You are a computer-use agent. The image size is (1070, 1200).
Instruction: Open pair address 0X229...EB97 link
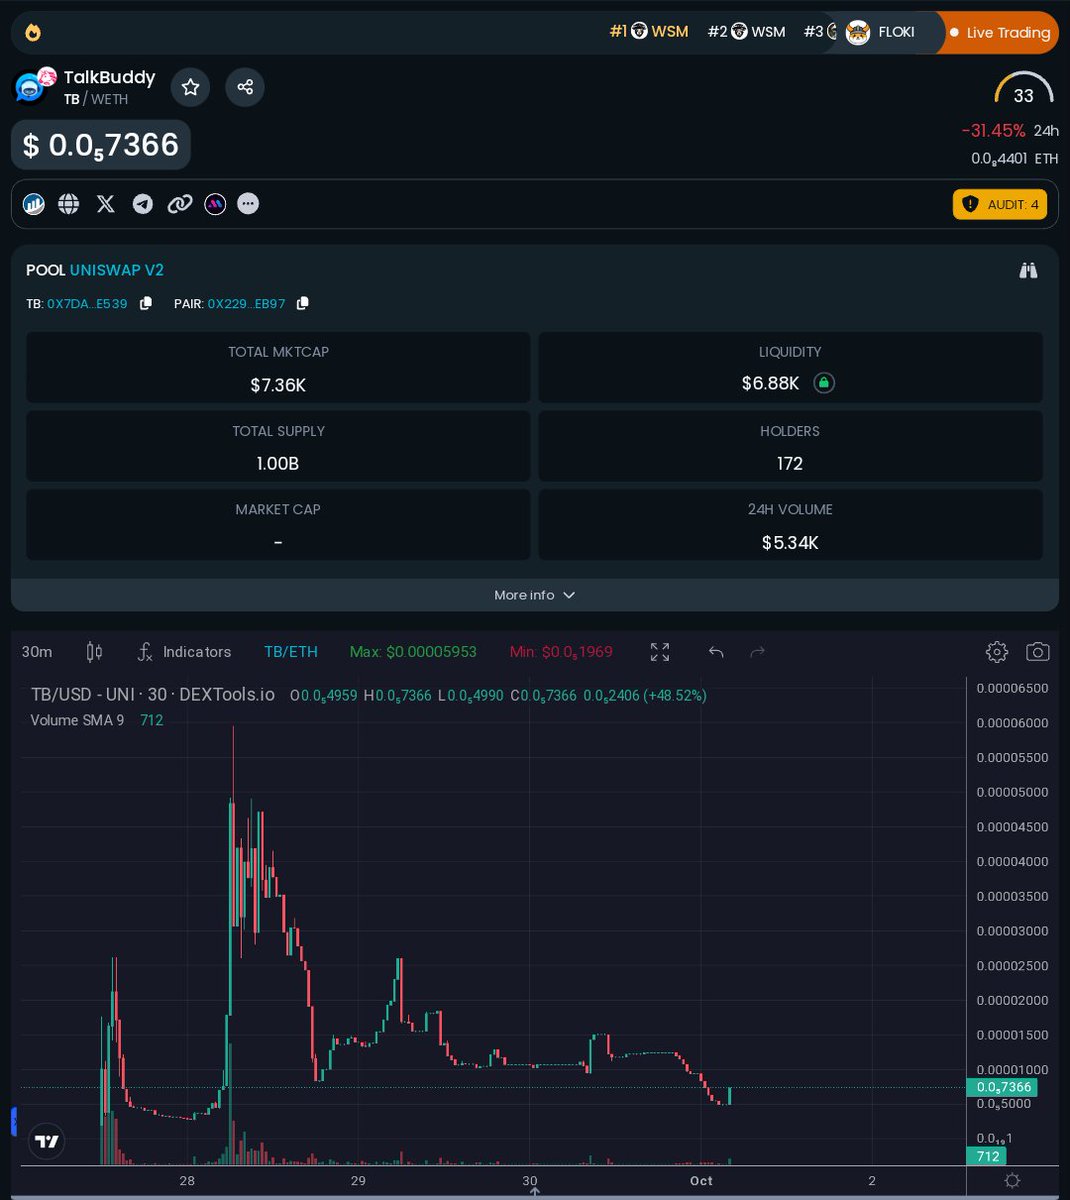tap(246, 303)
